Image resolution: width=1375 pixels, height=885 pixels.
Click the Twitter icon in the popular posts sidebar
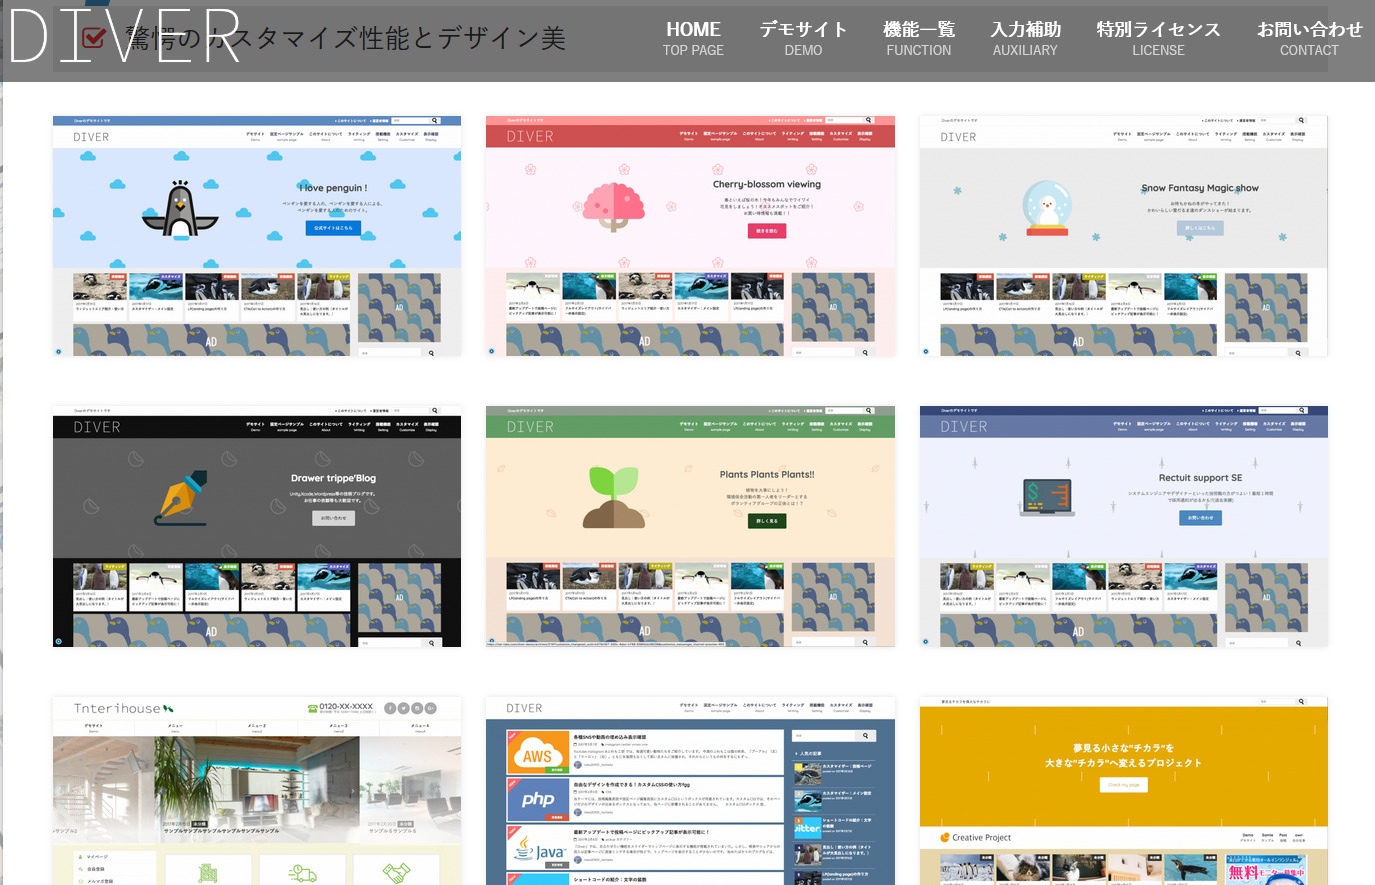[x=807, y=826]
